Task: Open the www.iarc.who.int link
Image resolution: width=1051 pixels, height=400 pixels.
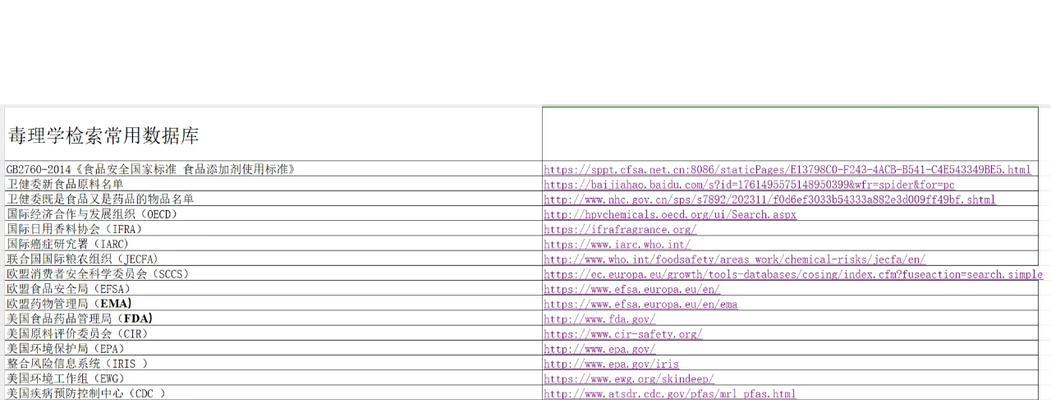Action: tap(617, 245)
